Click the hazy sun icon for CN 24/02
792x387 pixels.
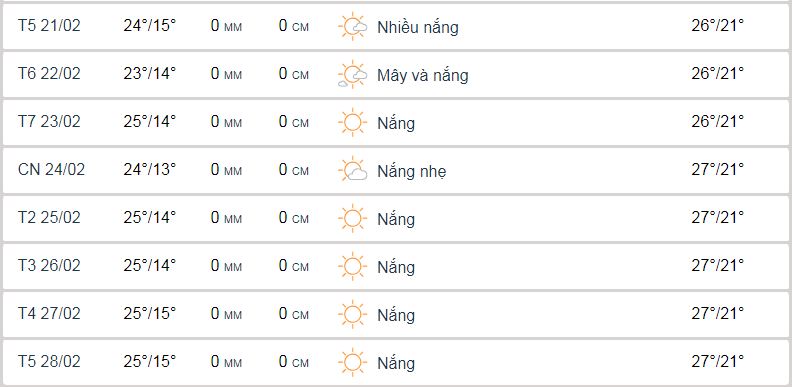(352, 170)
